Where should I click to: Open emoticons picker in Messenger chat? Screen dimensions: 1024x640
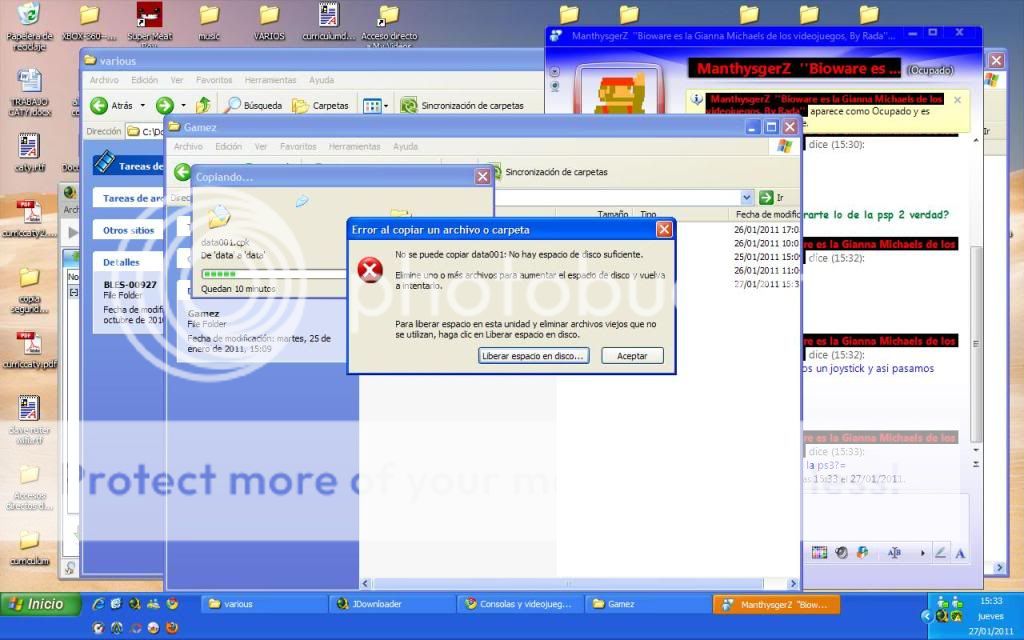pos(819,552)
